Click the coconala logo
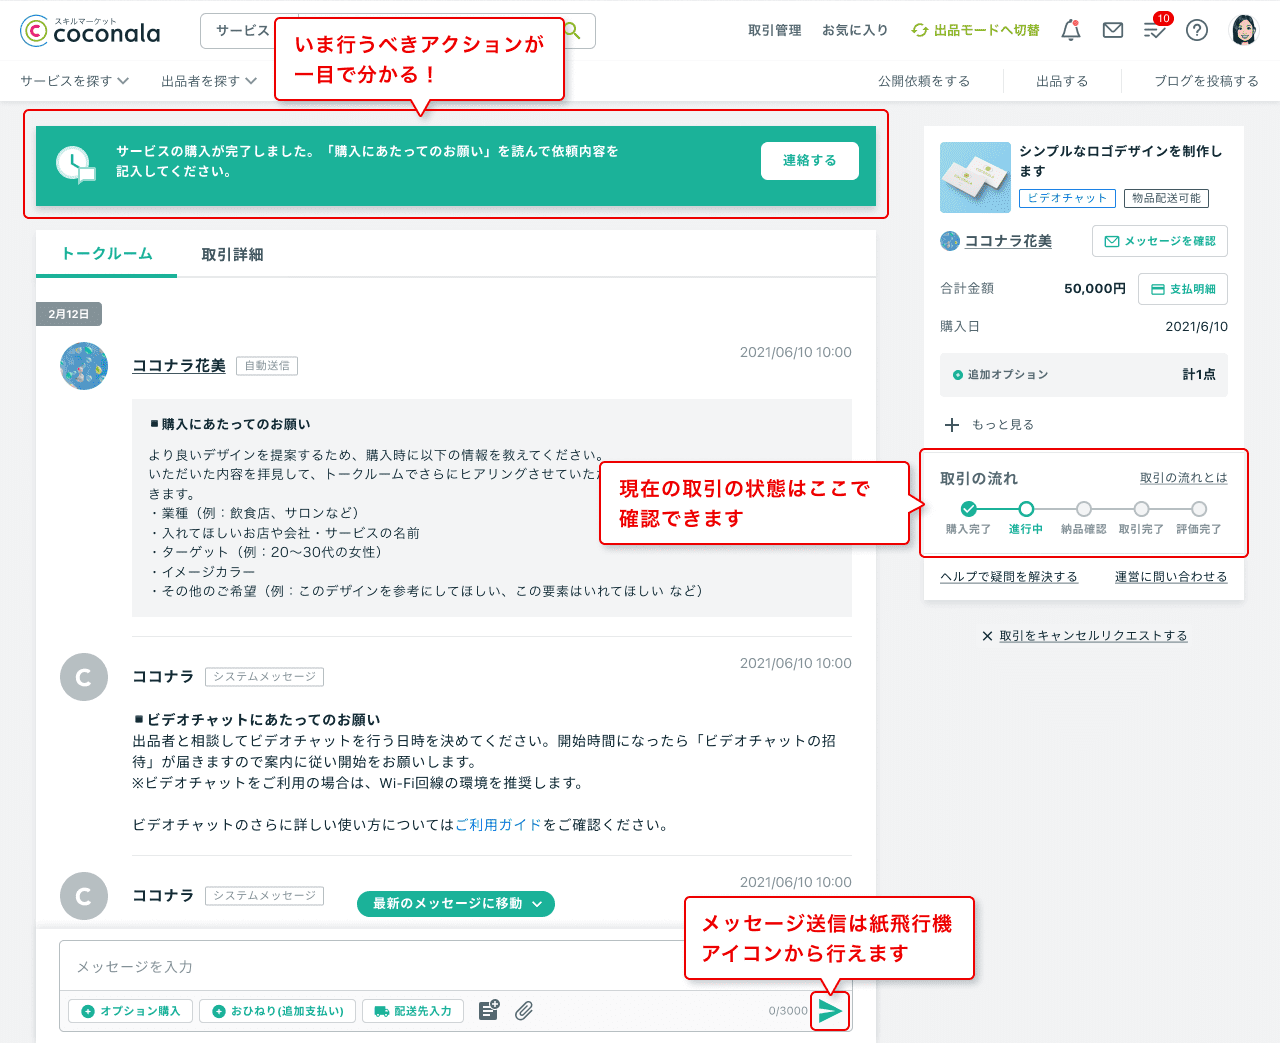The height and width of the screenshot is (1043, 1280). pyautogui.click(x=88, y=30)
